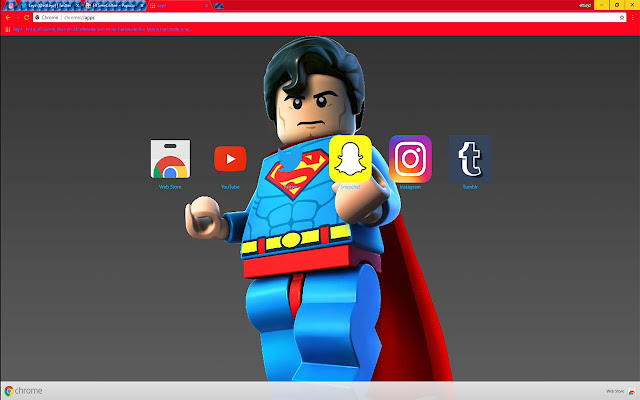Screen dimensions: 640x400
Task: Close the Apps tab
Action: point(206,6)
